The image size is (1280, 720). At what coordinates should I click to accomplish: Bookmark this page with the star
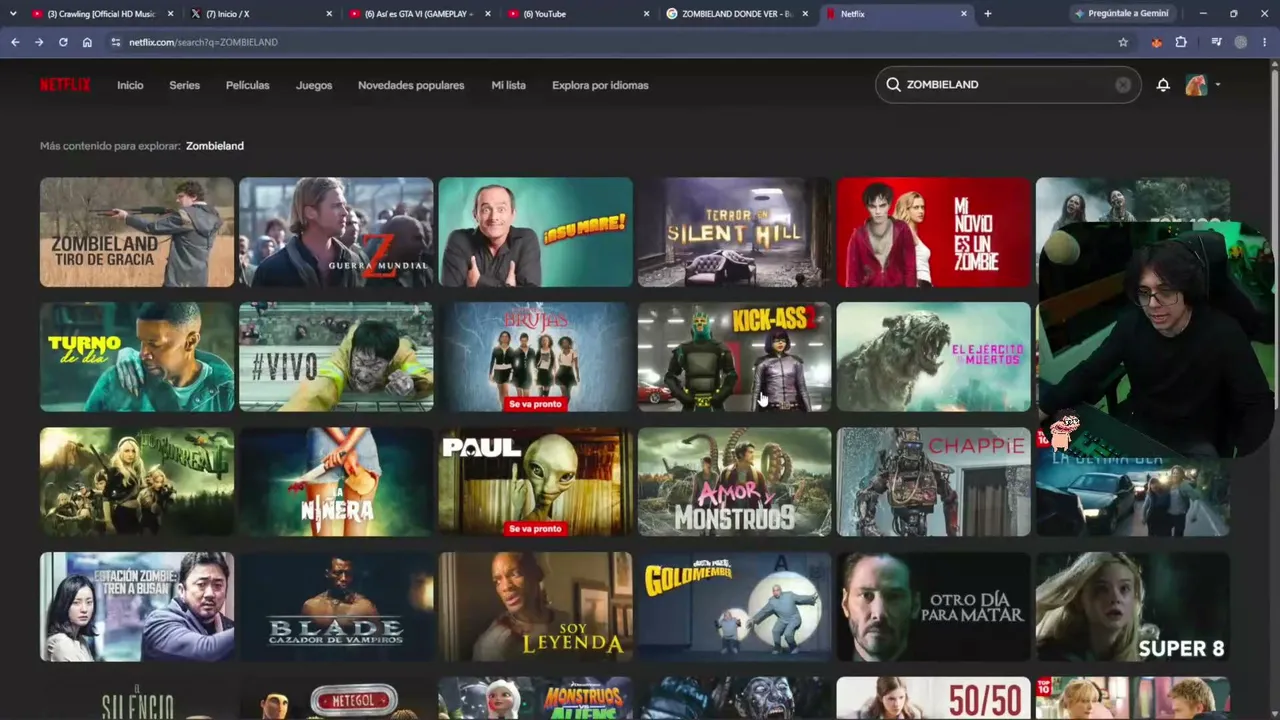point(1123,42)
